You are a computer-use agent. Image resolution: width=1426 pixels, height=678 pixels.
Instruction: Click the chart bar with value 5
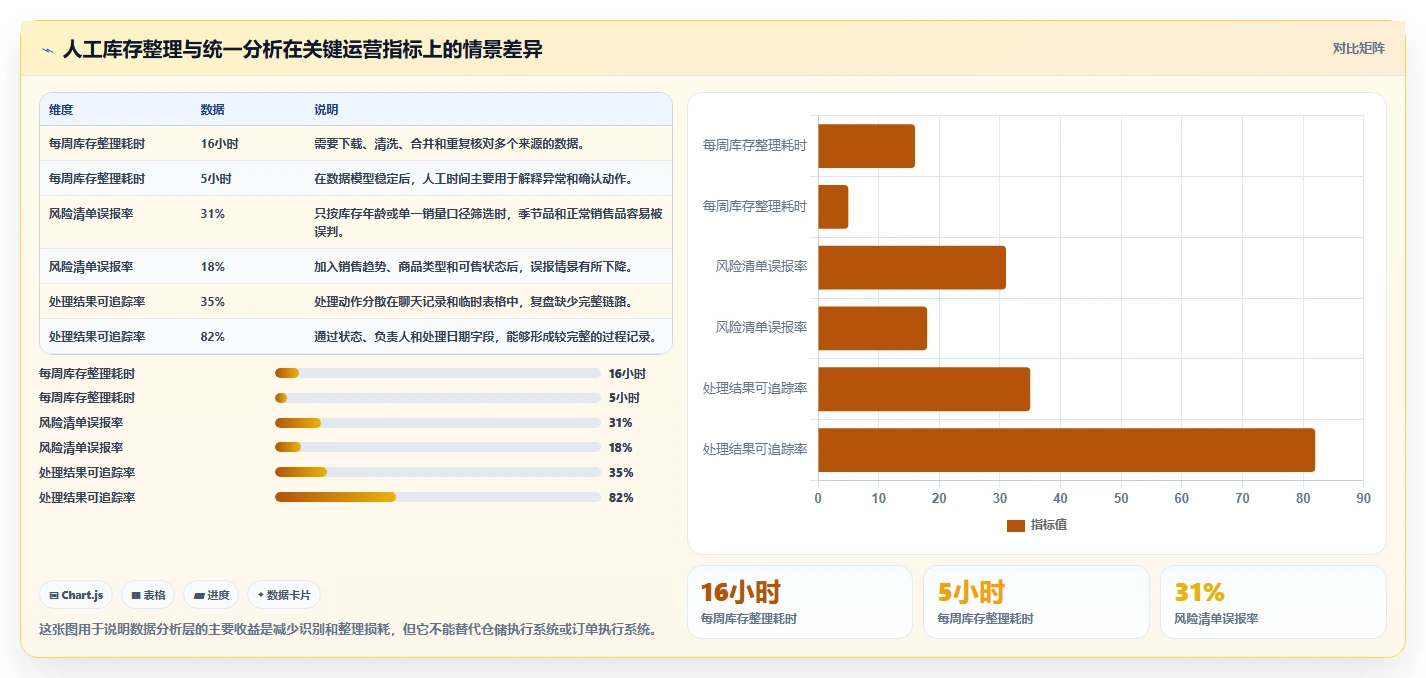click(833, 207)
